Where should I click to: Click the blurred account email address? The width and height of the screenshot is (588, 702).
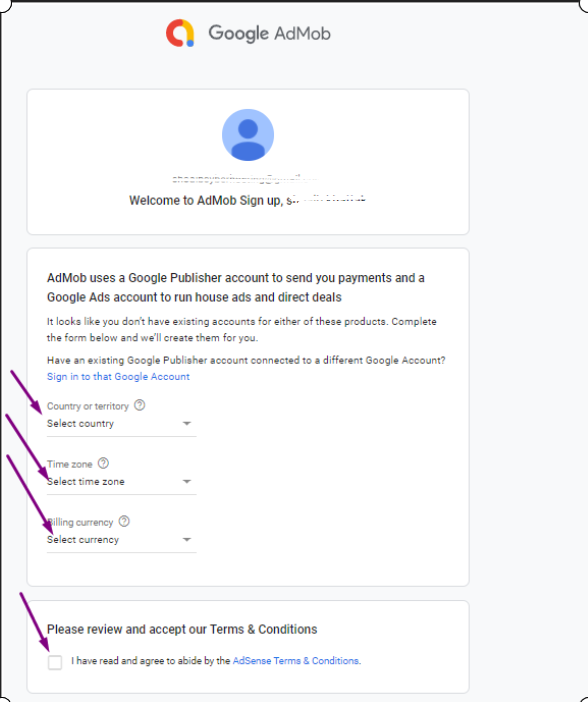coord(244,179)
